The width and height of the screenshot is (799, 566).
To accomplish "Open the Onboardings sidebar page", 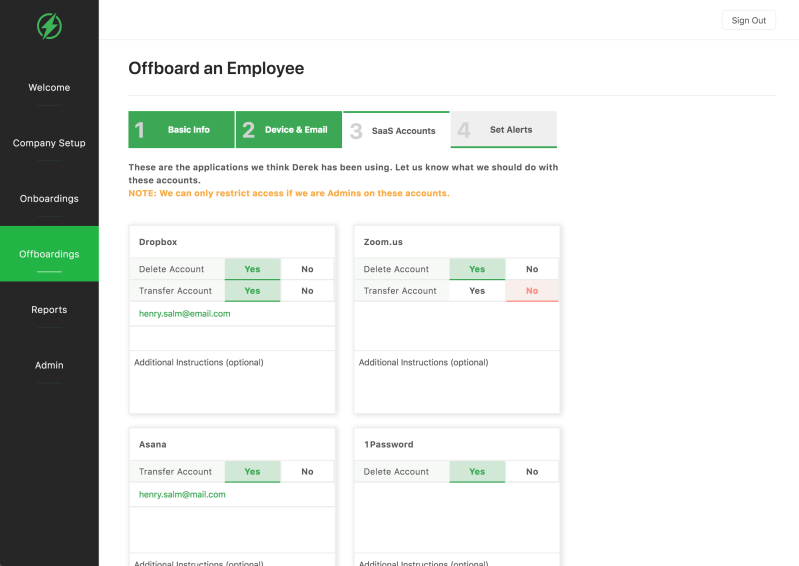I will [49, 199].
